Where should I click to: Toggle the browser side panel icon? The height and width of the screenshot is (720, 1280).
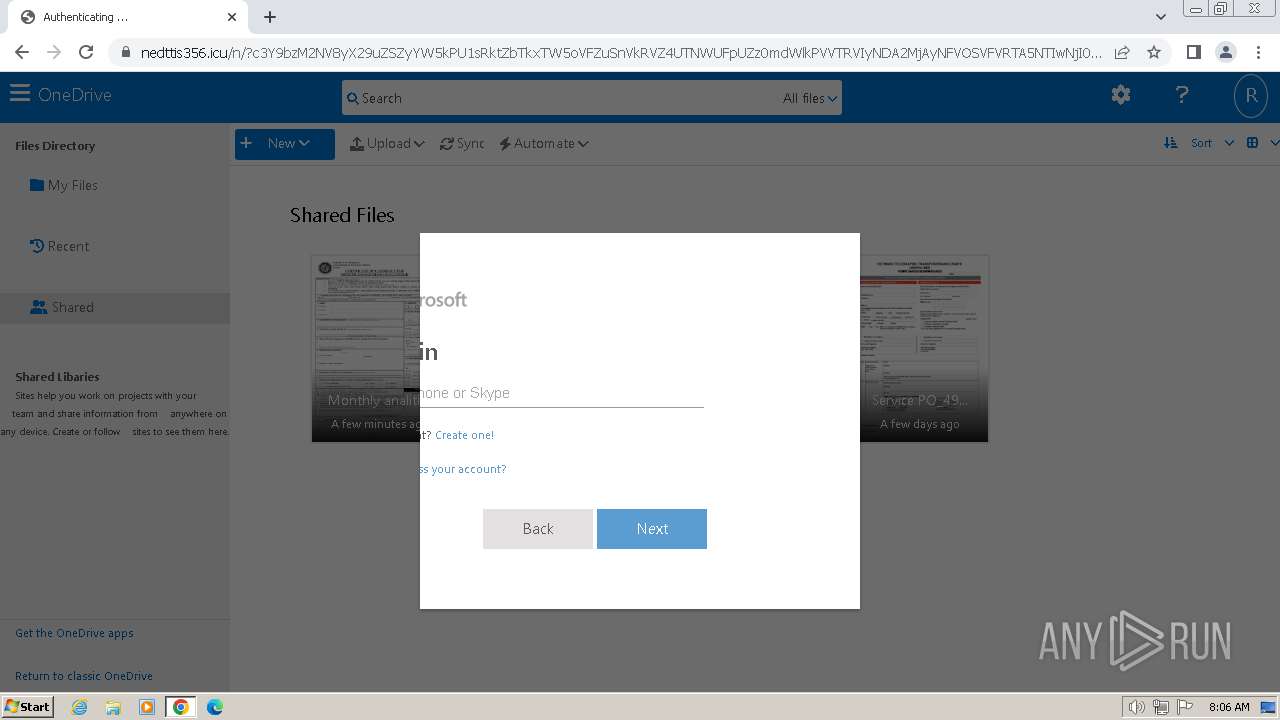pyautogui.click(x=1194, y=52)
